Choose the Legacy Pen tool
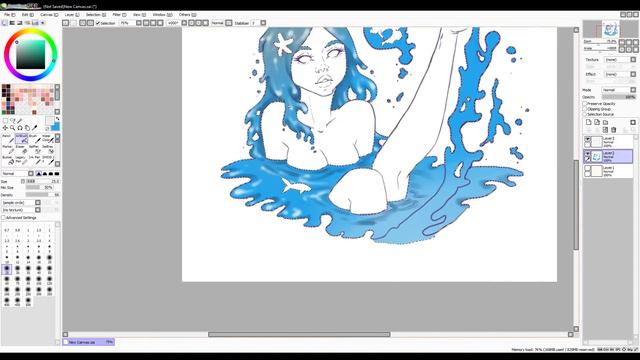Screen dimensions: 640x360 click(x=21, y=160)
